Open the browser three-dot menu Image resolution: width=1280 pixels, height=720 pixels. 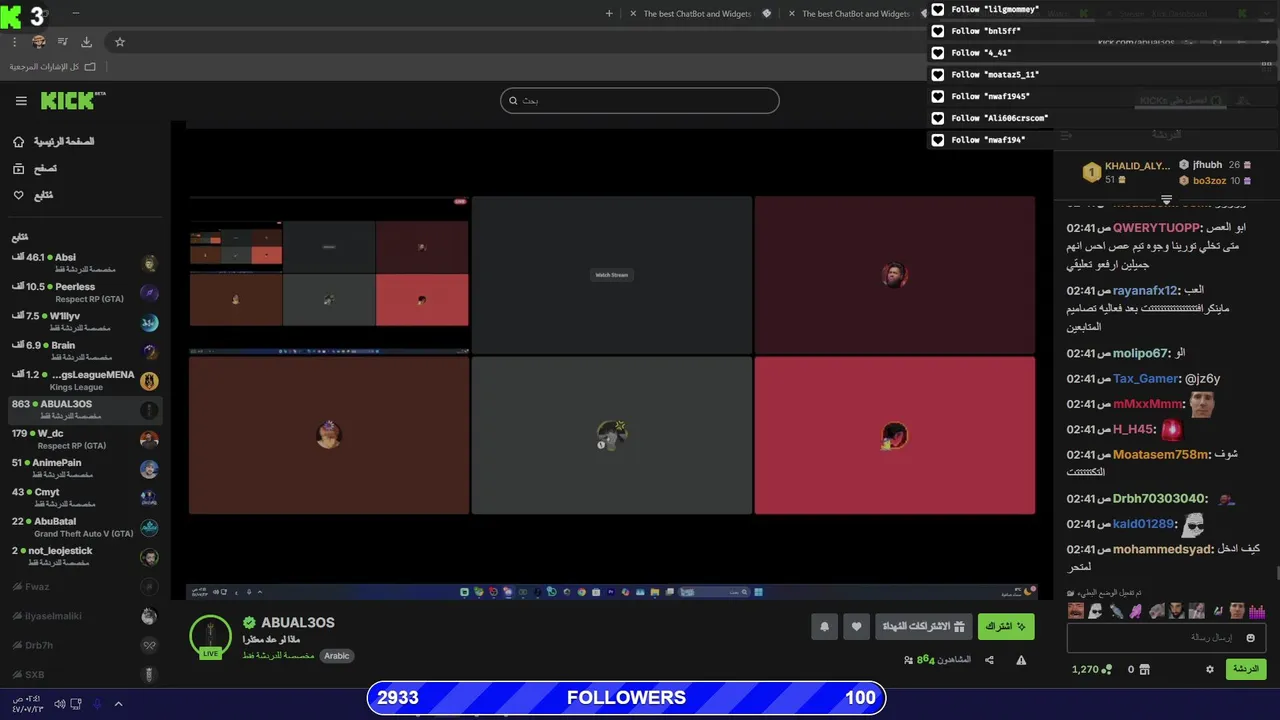(14, 42)
